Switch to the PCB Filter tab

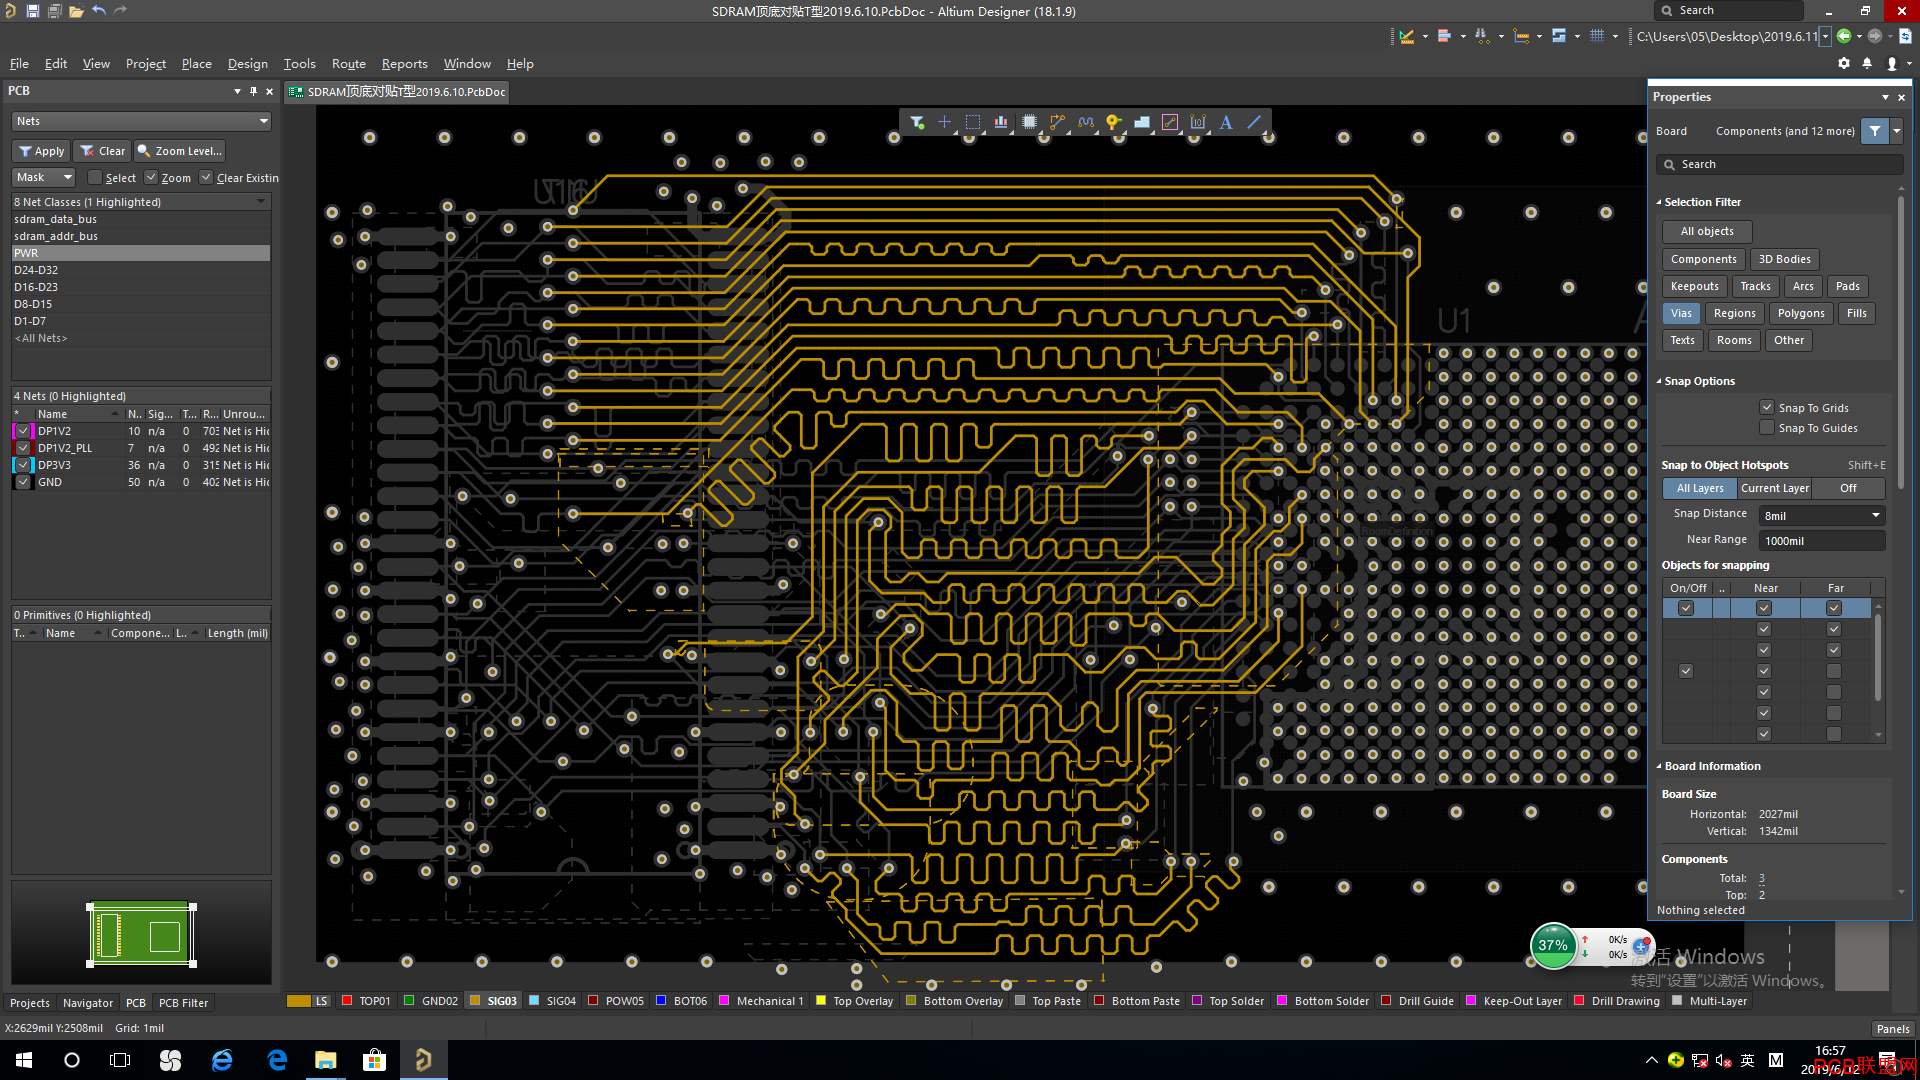tap(183, 1002)
